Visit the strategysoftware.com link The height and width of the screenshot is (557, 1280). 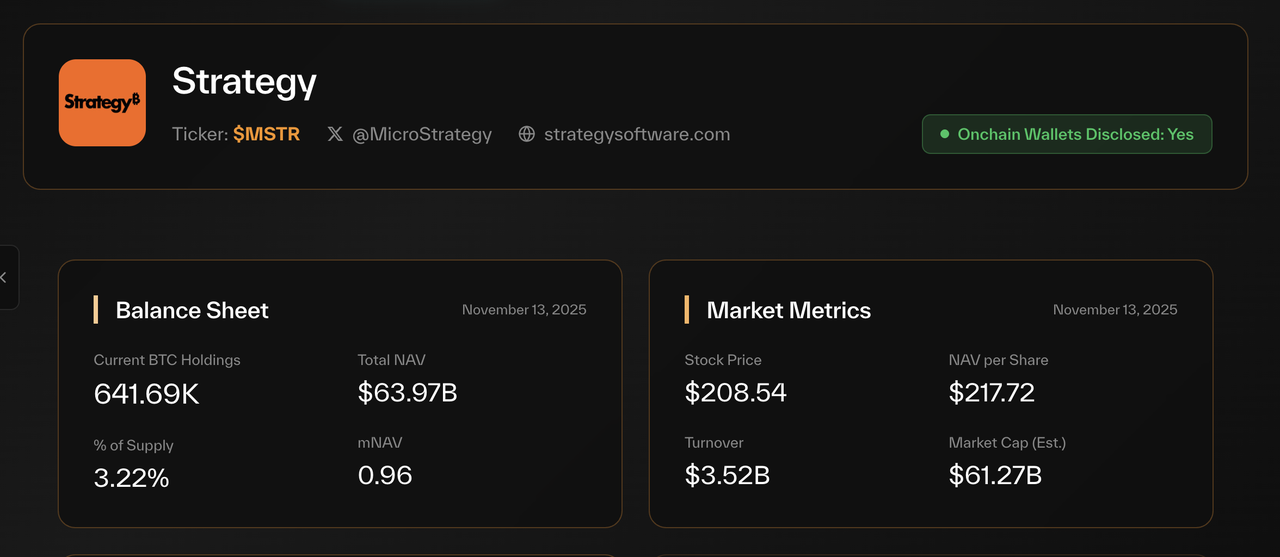click(x=637, y=134)
